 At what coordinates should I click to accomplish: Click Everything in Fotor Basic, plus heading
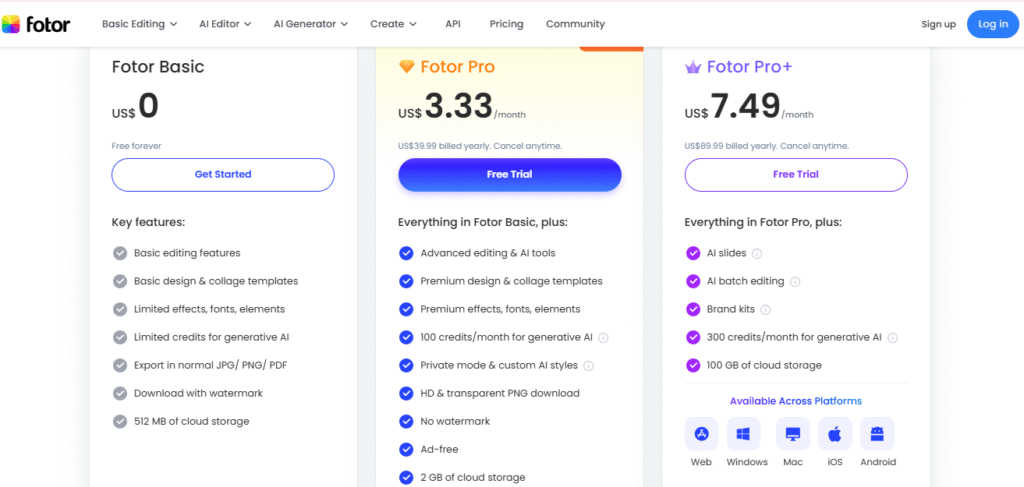point(483,223)
